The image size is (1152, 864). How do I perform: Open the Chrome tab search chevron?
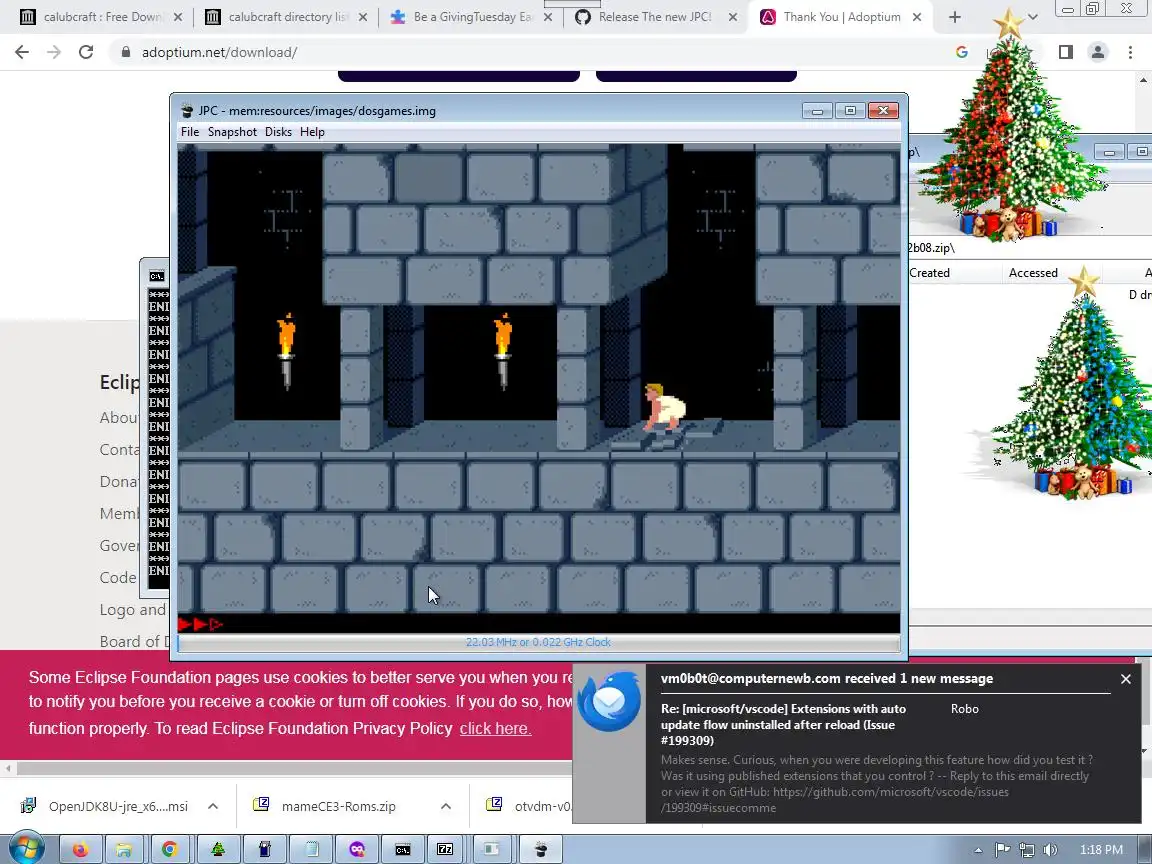click(x=1032, y=17)
